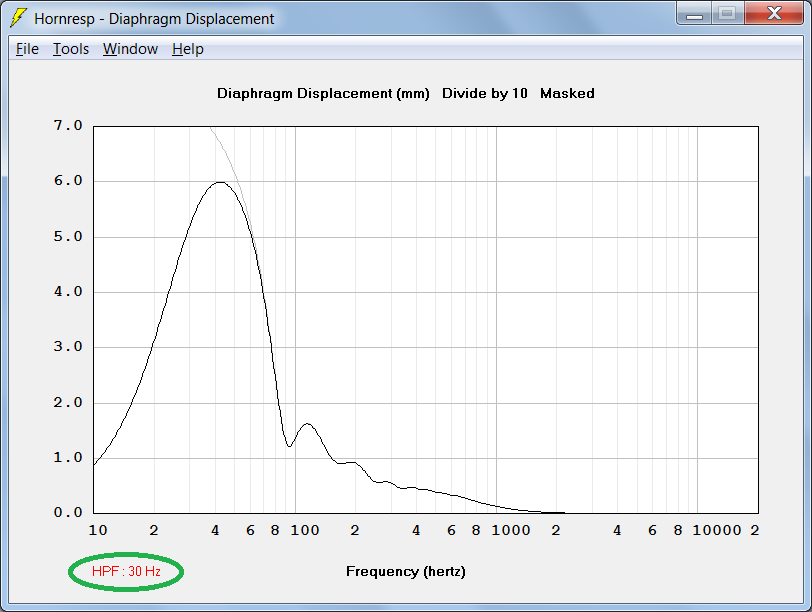Open the Tools menu
The image size is (812, 612).
[71, 49]
